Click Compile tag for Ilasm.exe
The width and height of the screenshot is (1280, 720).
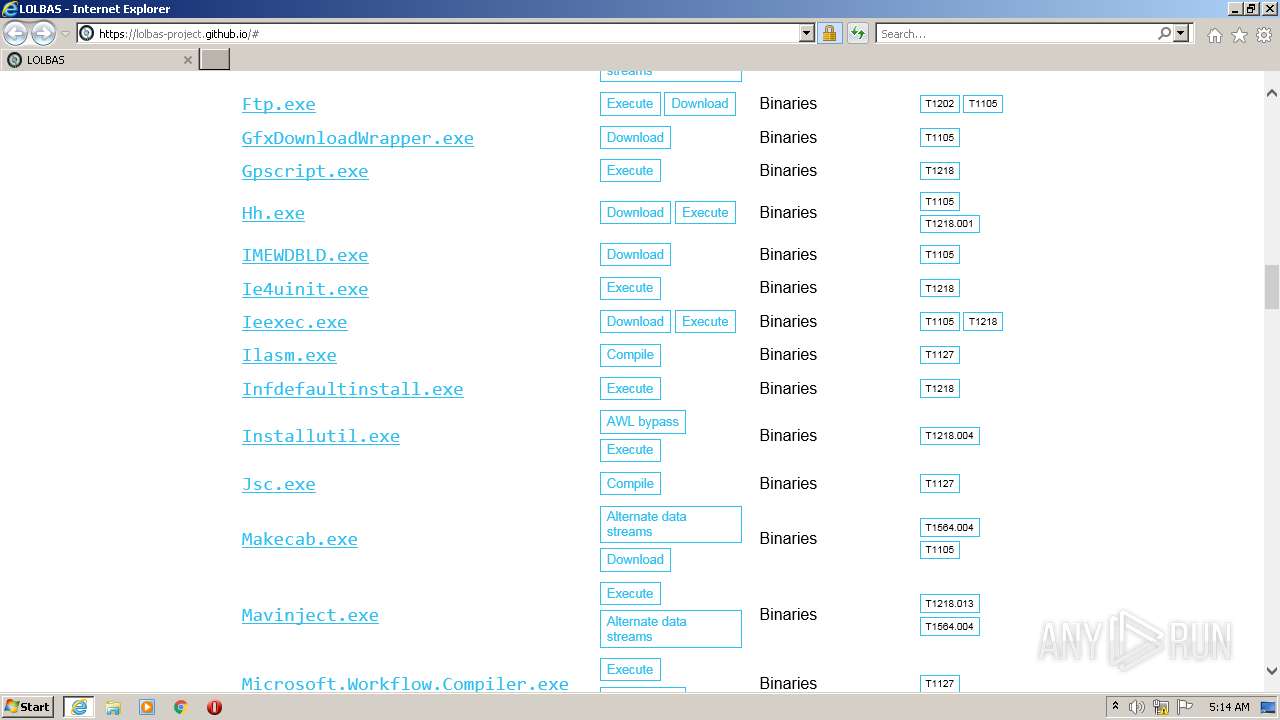[630, 355]
